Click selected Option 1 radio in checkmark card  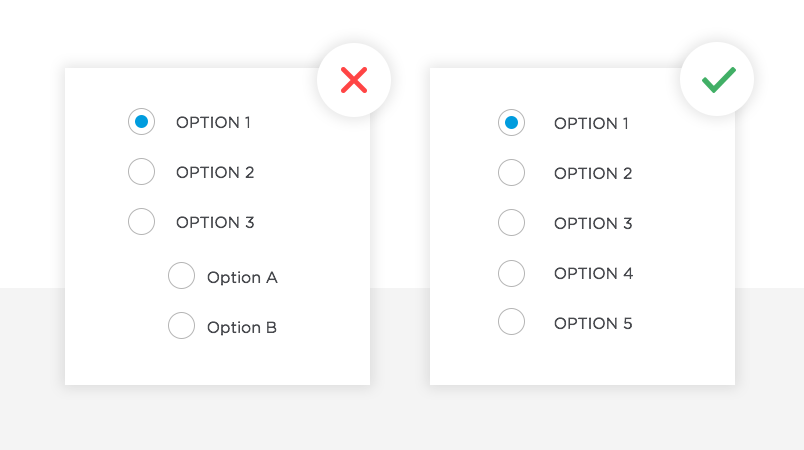[x=511, y=123]
